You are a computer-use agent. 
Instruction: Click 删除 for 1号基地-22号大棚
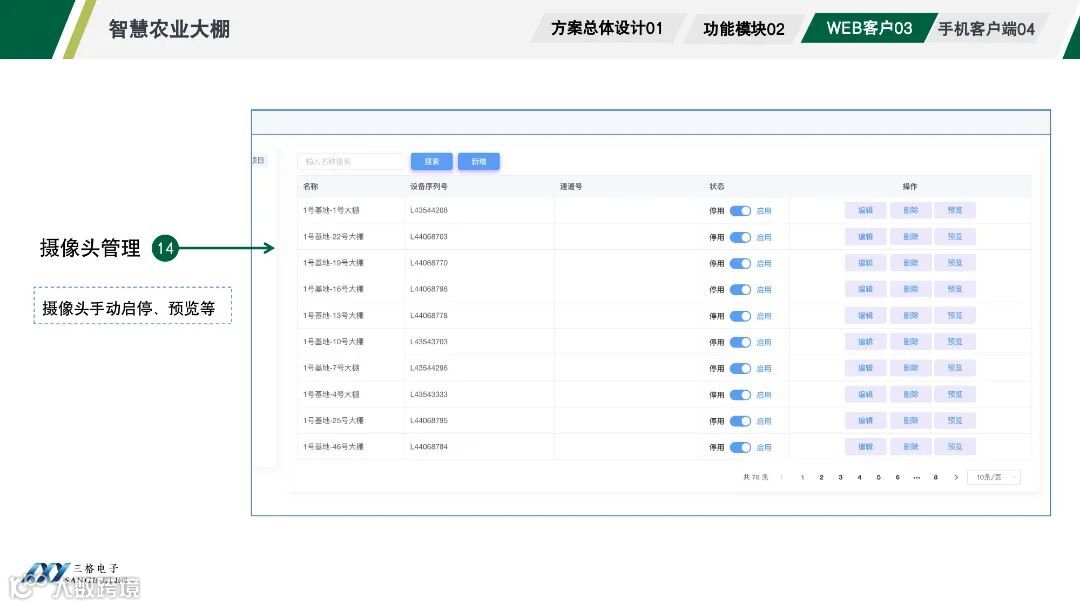pos(911,236)
